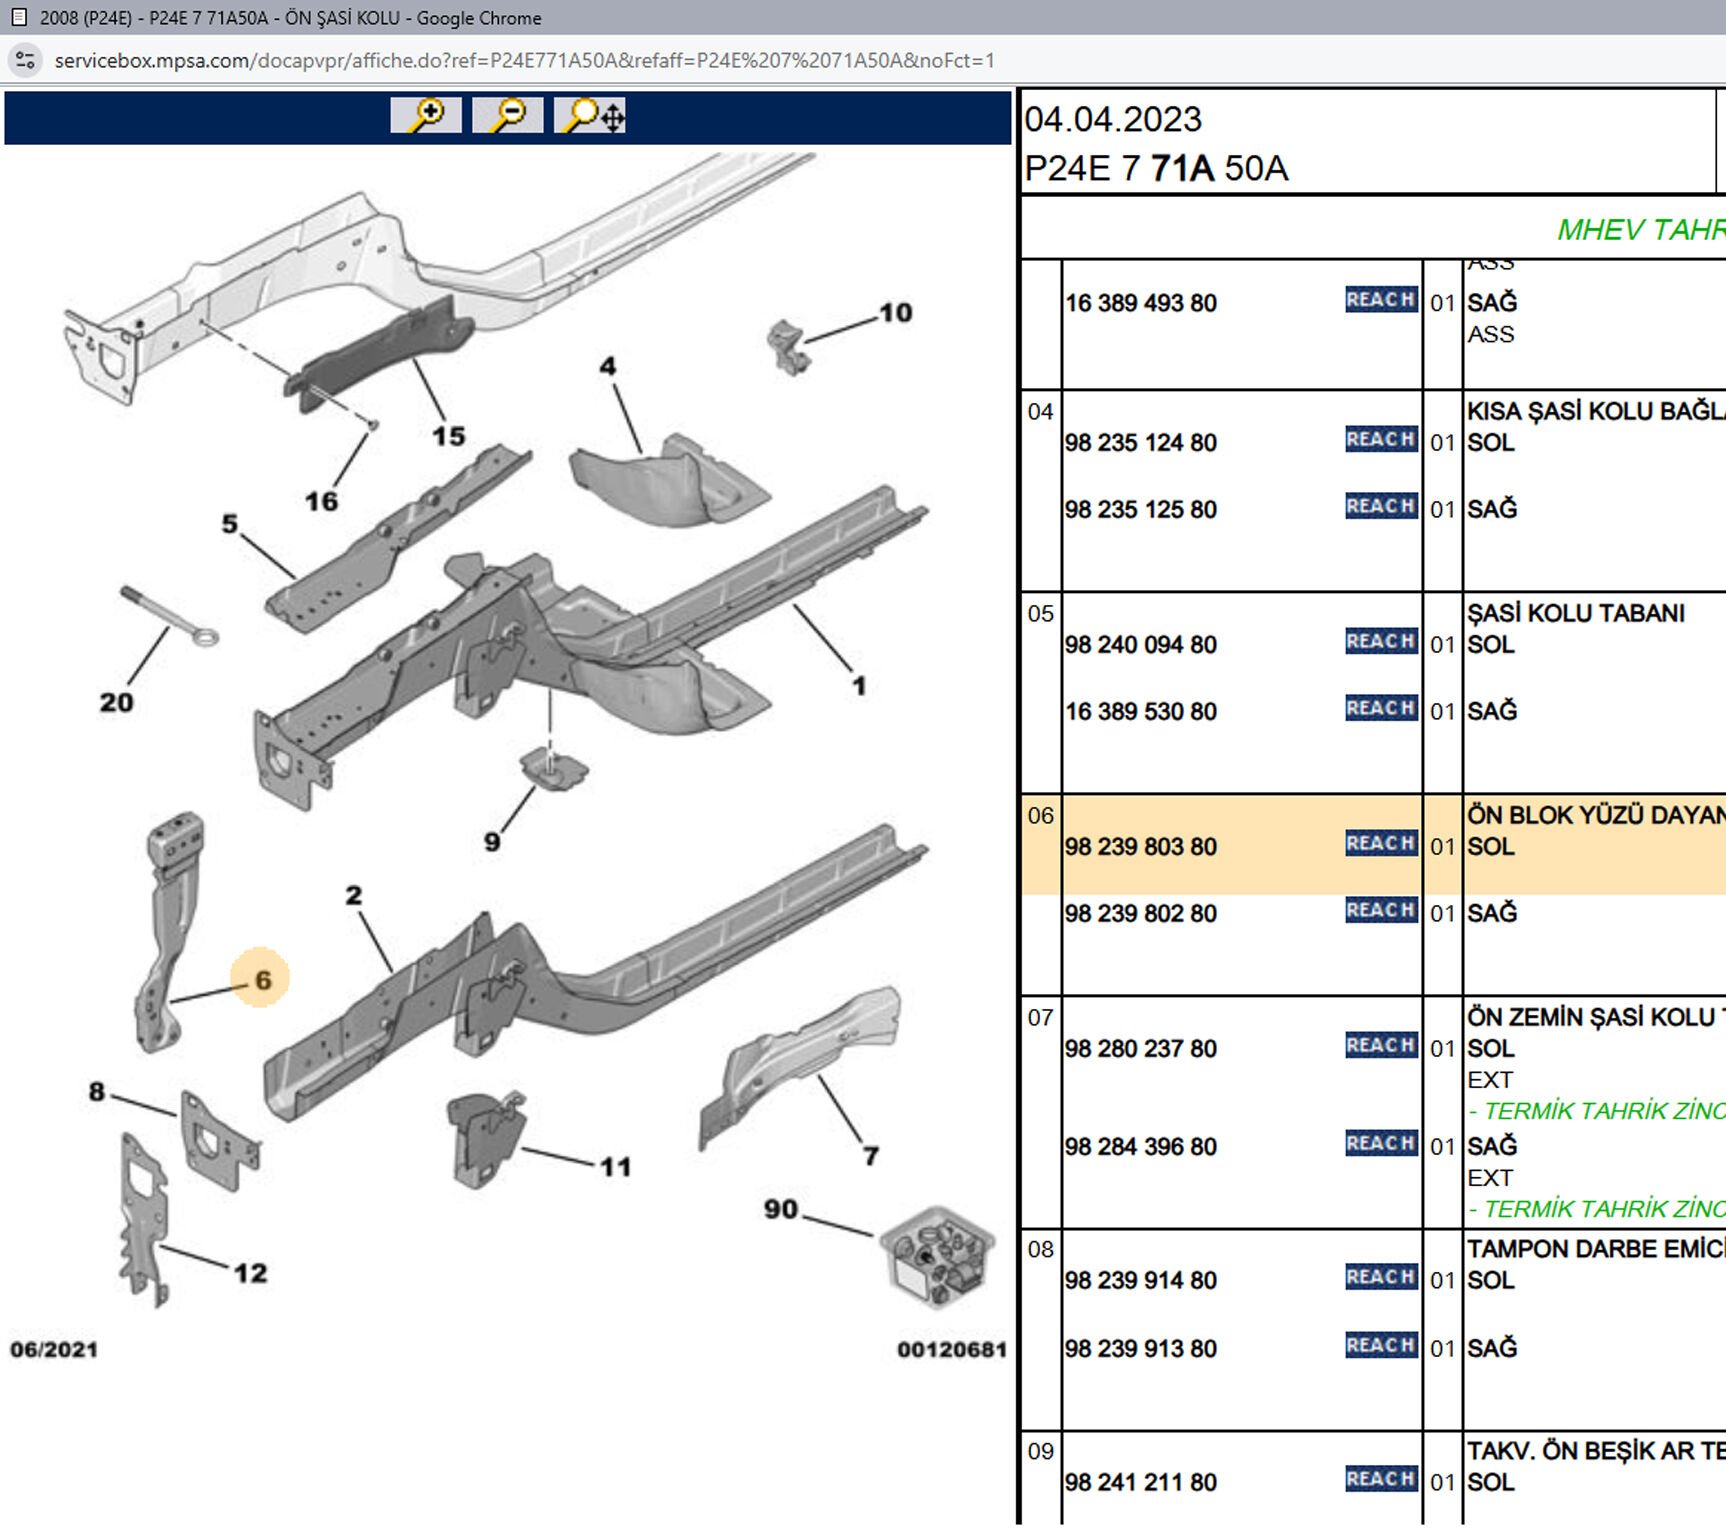Viewport: 1726px width, 1536px height.
Task: Click the zoom in magnifier icon
Action: tap(426, 115)
